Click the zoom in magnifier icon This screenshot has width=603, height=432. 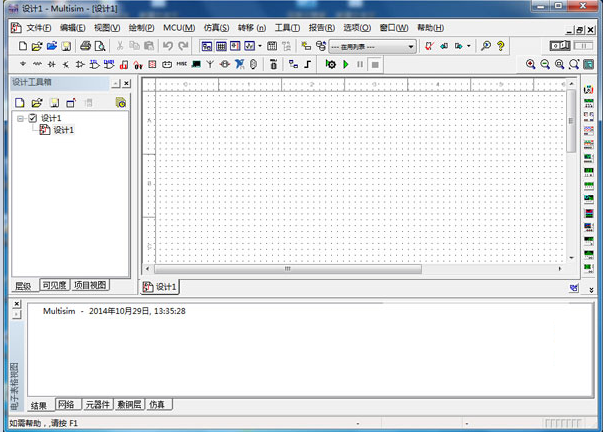[x=531, y=64]
